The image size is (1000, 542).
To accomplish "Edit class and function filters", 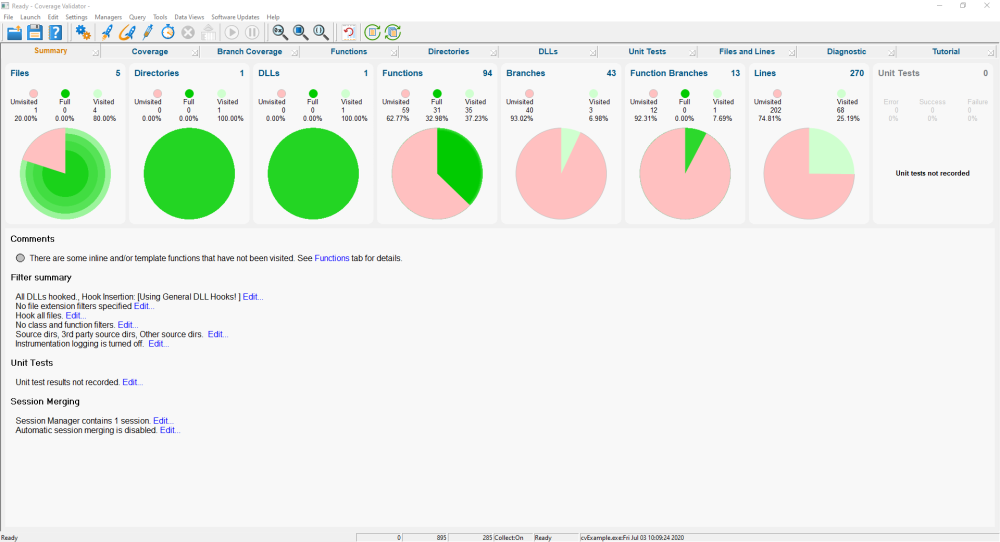I will point(128,325).
